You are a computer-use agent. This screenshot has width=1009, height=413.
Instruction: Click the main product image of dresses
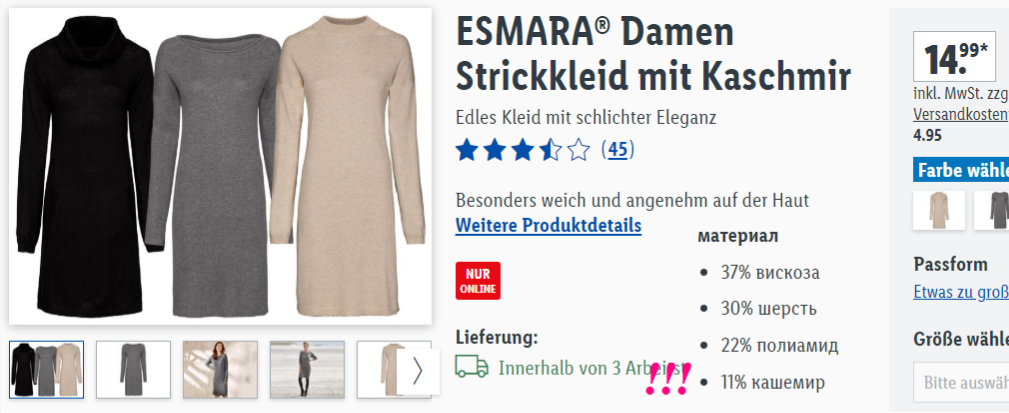[x=220, y=166]
